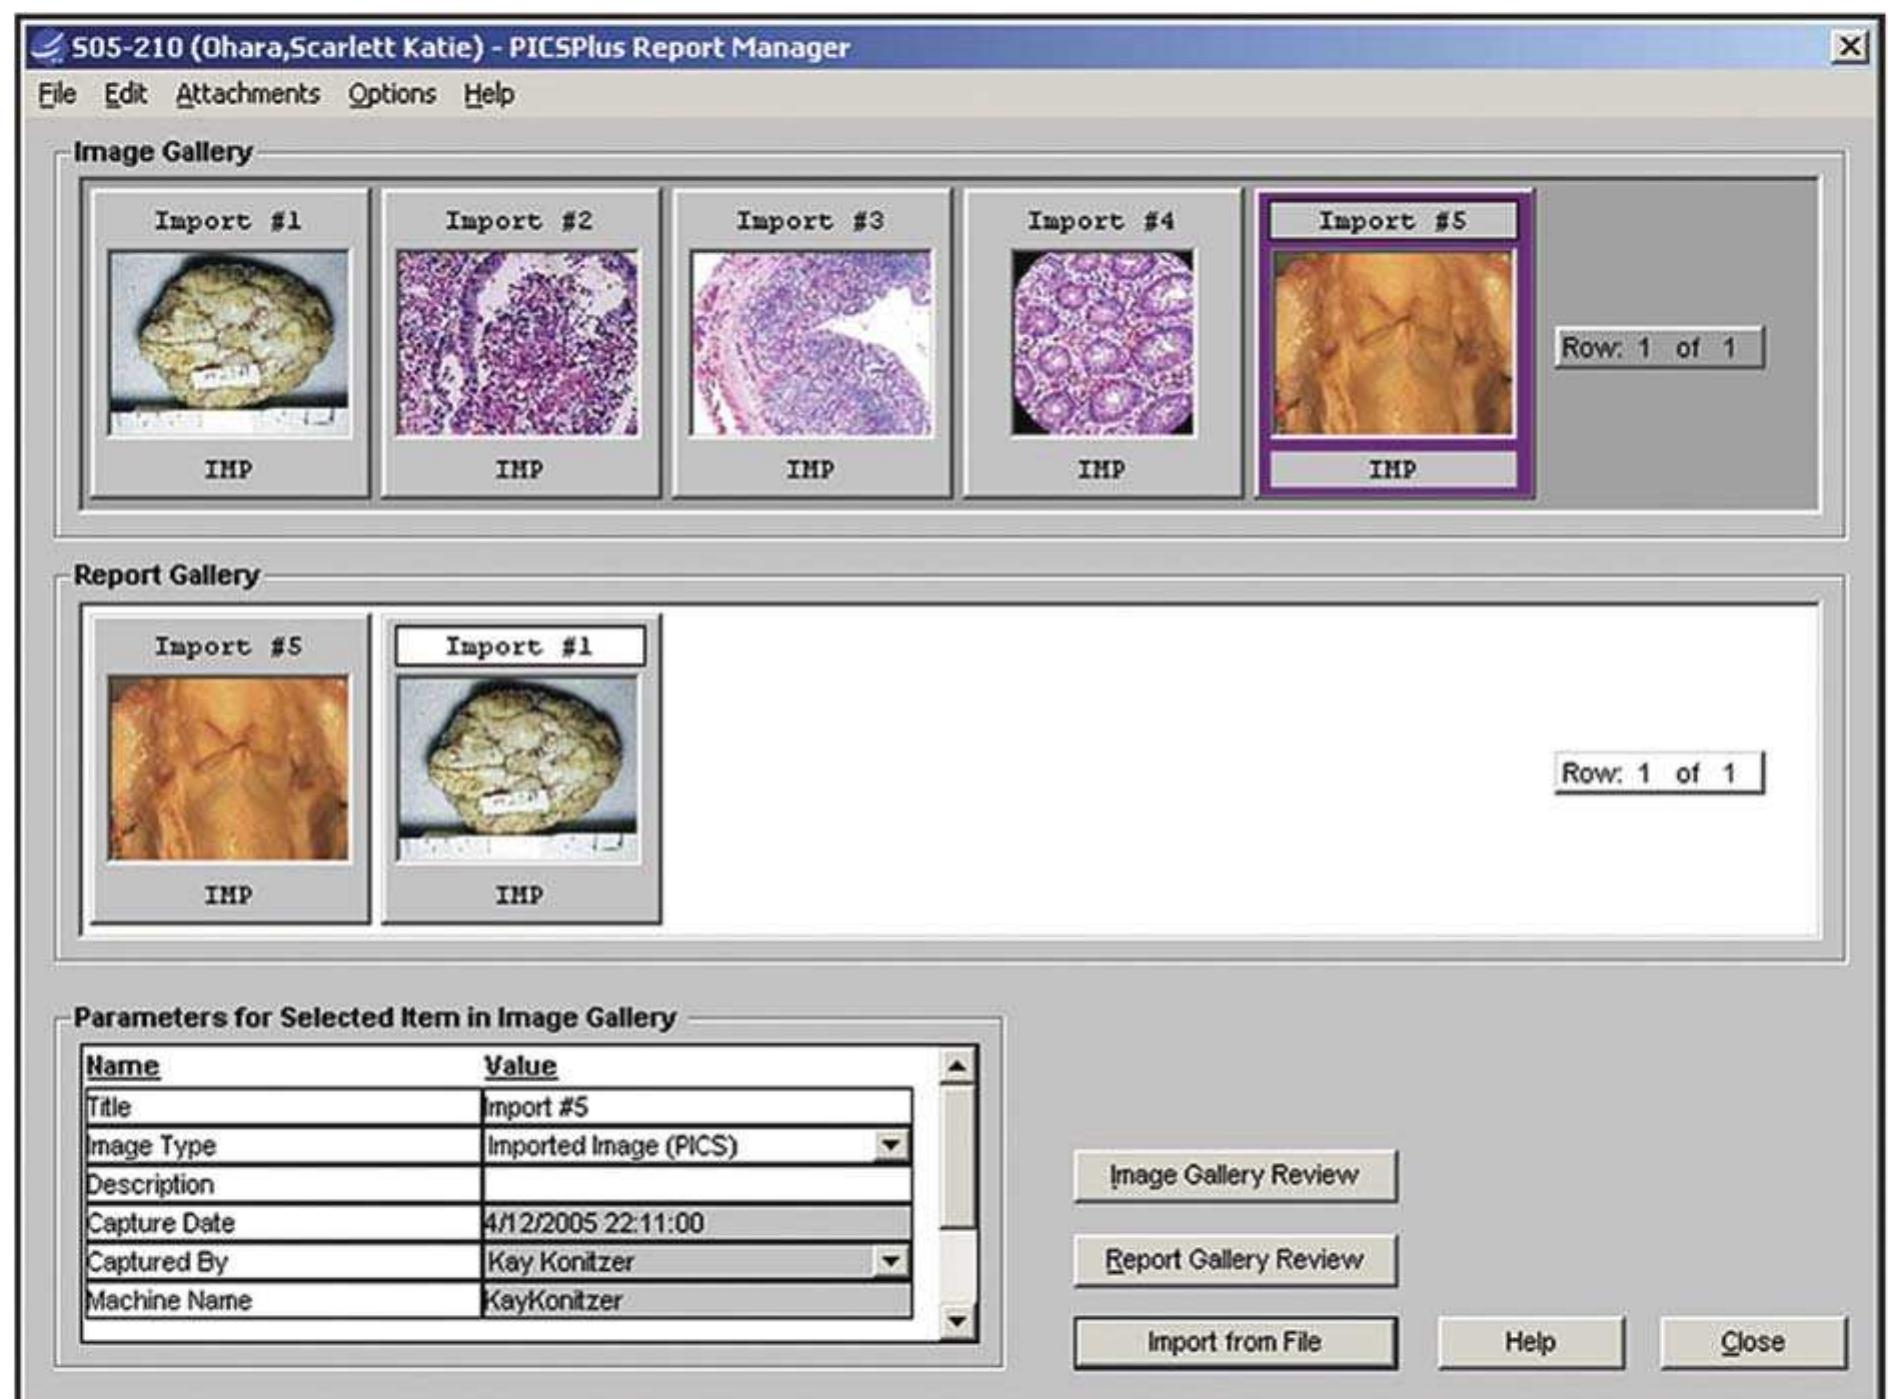
Task: Select Import #3 thumbnail in Image Gallery
Action: [811, 343]
